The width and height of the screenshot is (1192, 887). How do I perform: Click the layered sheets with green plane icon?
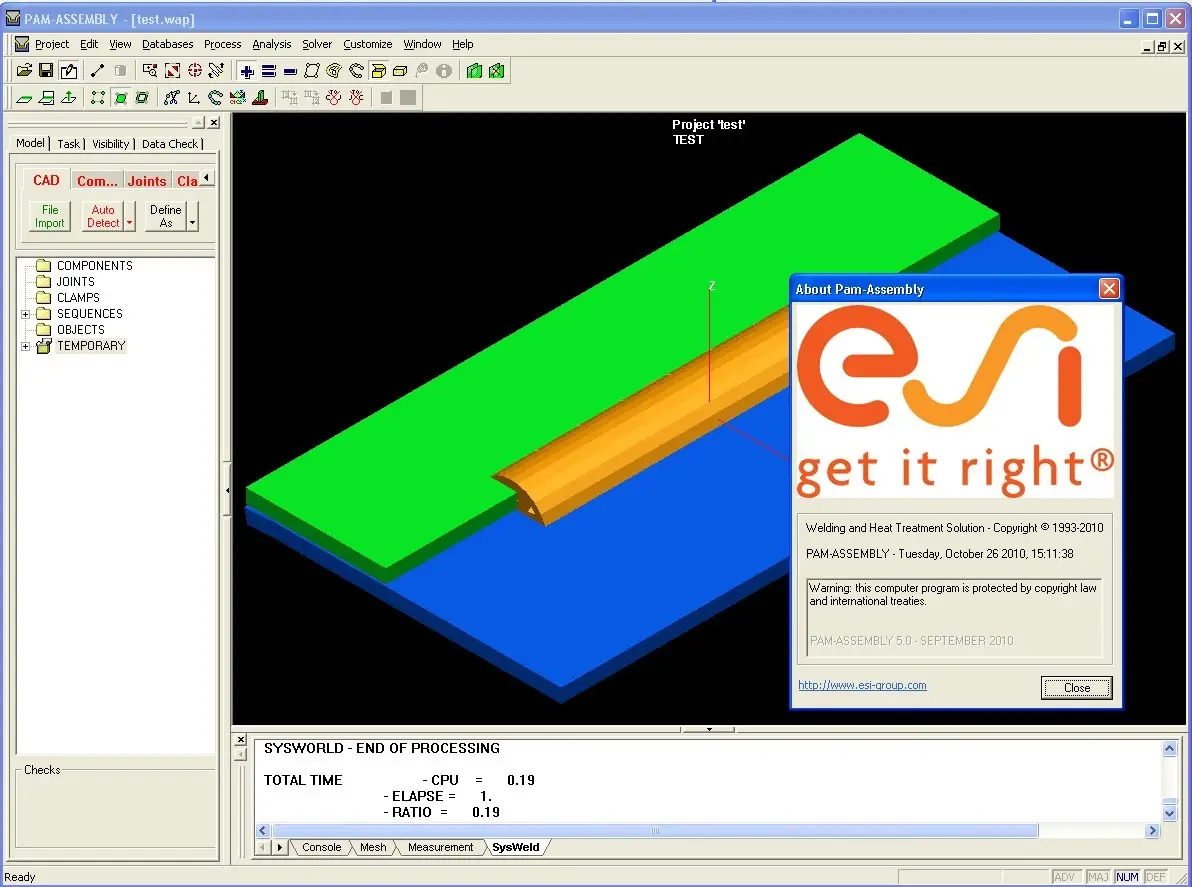(x=46, y=98)
